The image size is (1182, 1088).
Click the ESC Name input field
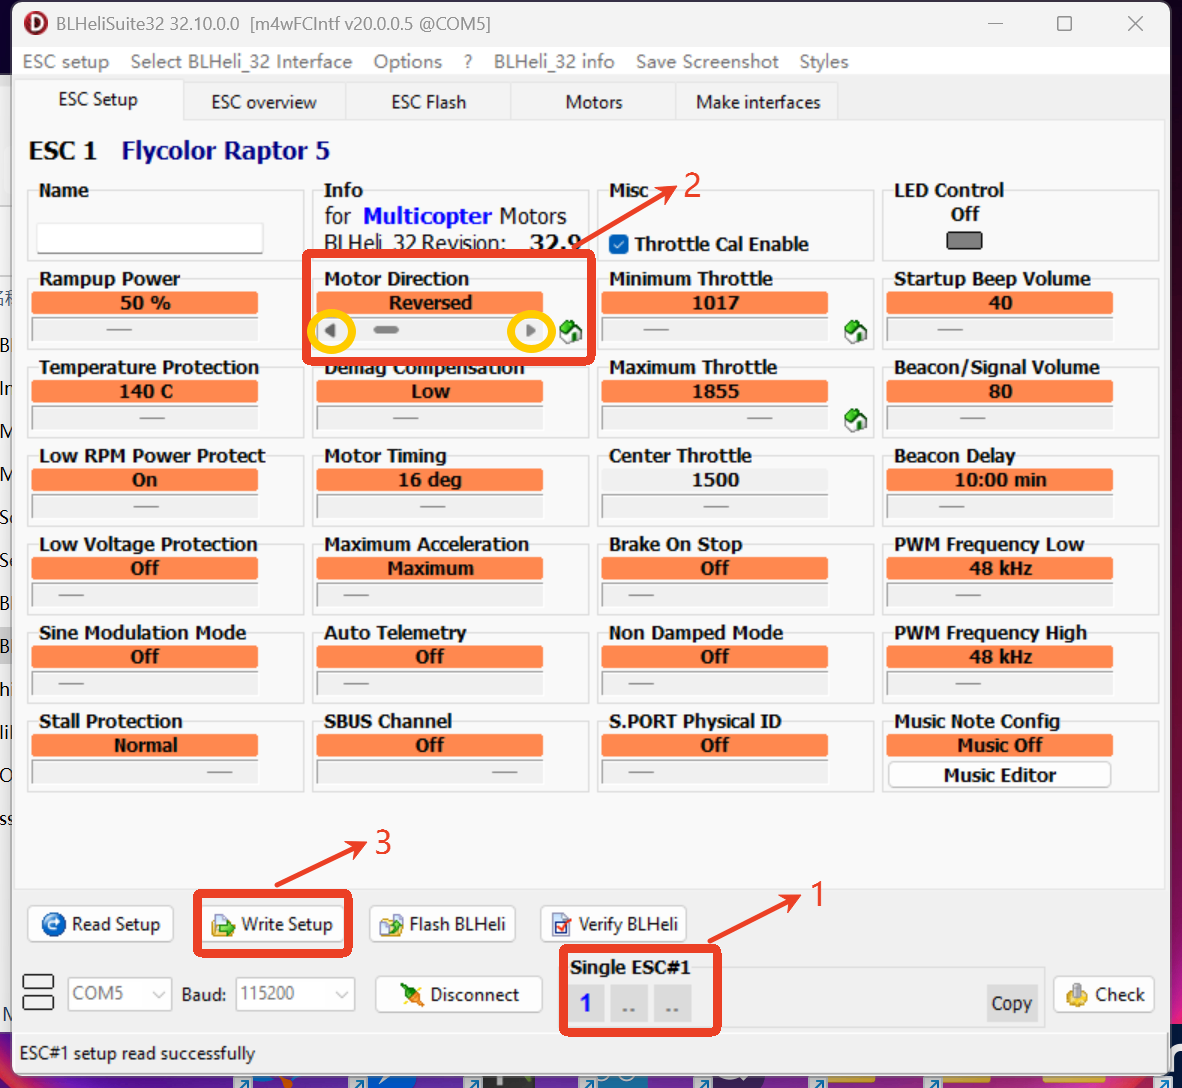[x=150, y=238]
